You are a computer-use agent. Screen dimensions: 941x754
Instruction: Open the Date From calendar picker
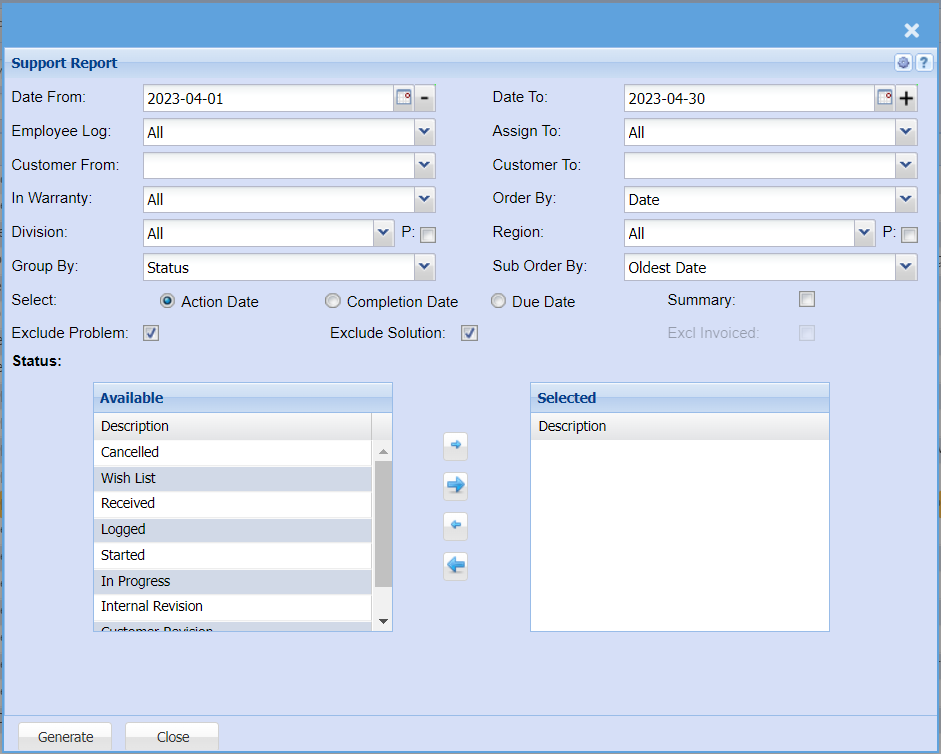coord(404,98)
